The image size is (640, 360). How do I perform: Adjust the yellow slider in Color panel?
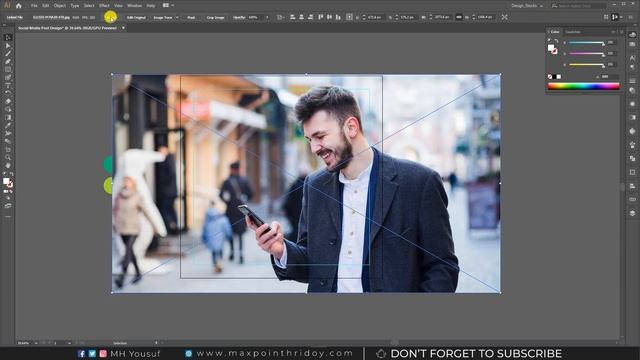coord(587,65)
